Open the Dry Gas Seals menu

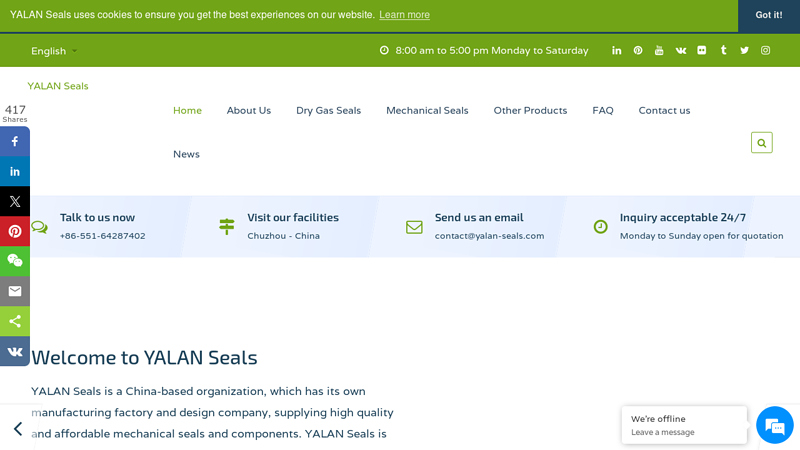coord(329,110)
